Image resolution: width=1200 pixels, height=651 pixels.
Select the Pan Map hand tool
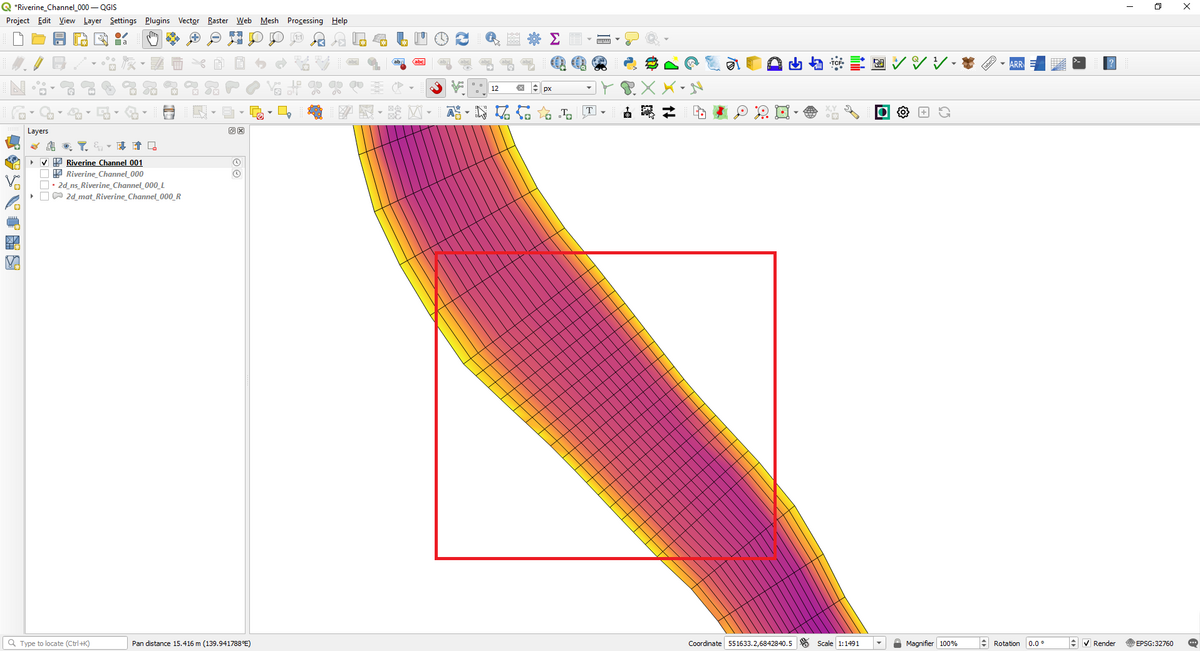pyautogui.click(x=151, y=39)
